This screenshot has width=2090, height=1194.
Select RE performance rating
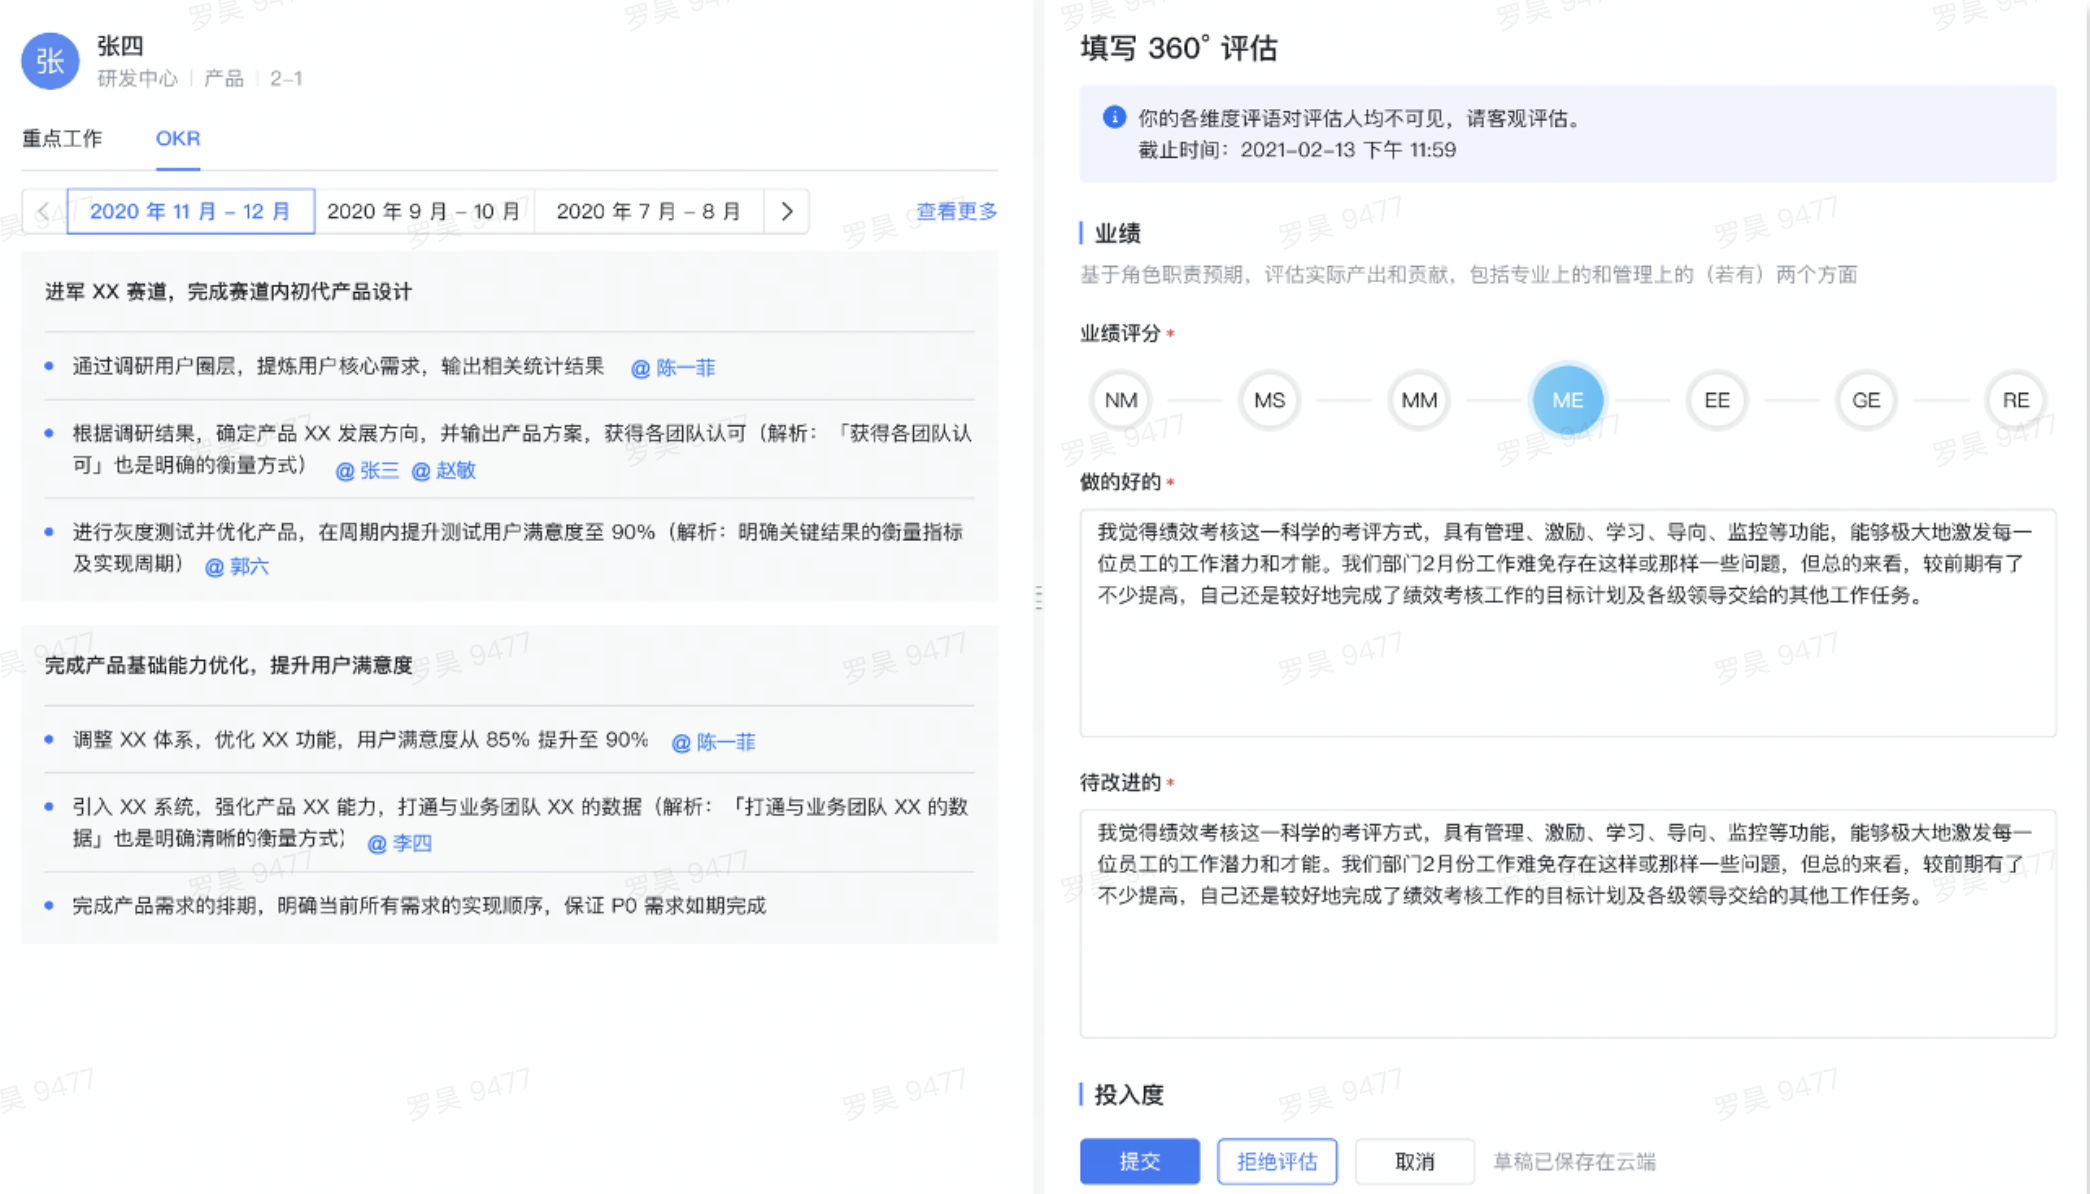[x=2015, y=400]
